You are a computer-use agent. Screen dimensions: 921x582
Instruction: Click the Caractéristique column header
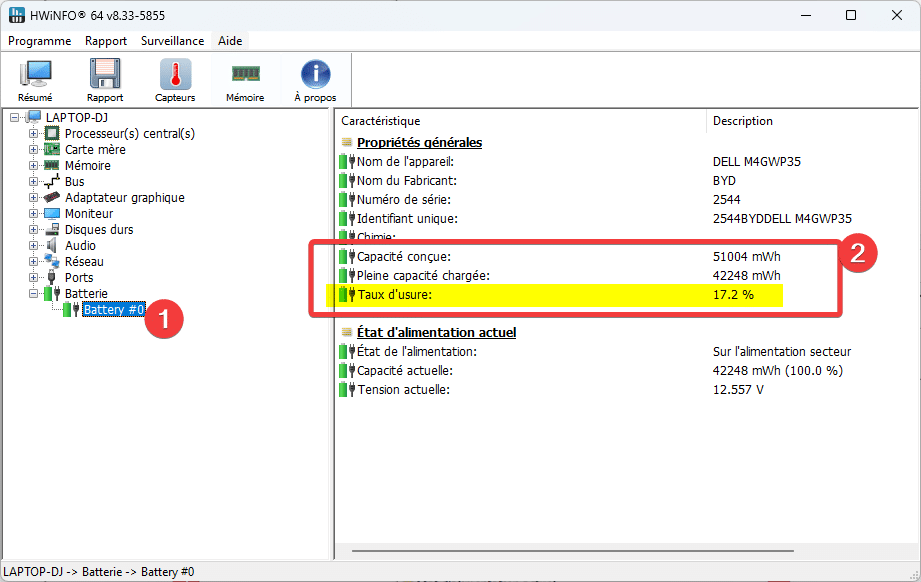(x=381, y=121)
